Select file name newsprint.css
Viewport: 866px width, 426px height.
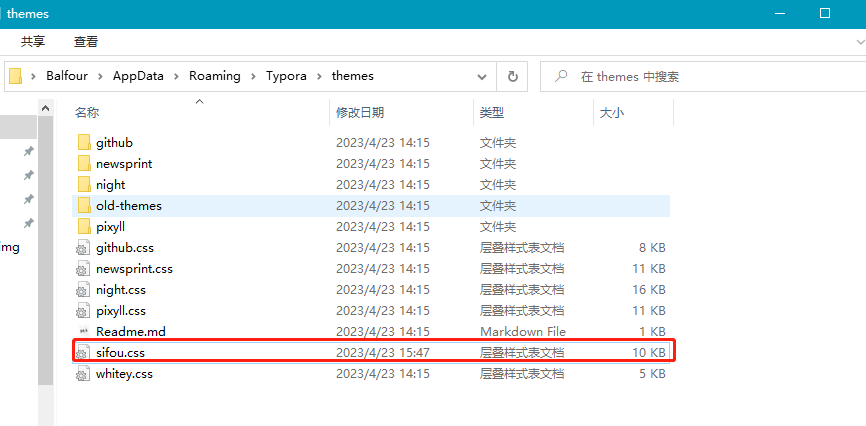(x=134, y=269)
